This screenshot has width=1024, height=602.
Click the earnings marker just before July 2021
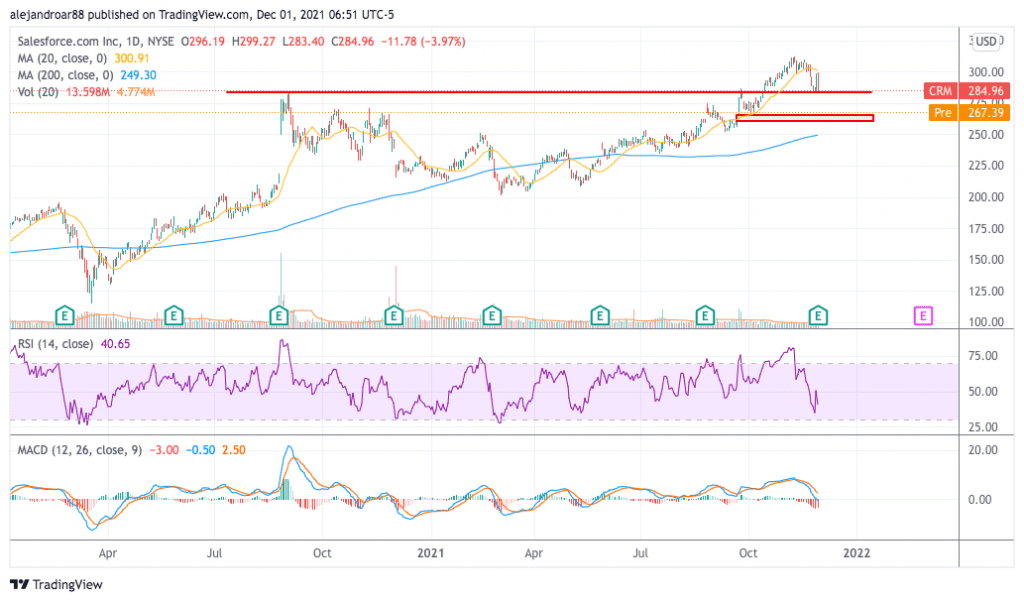(x=600, y=316)
